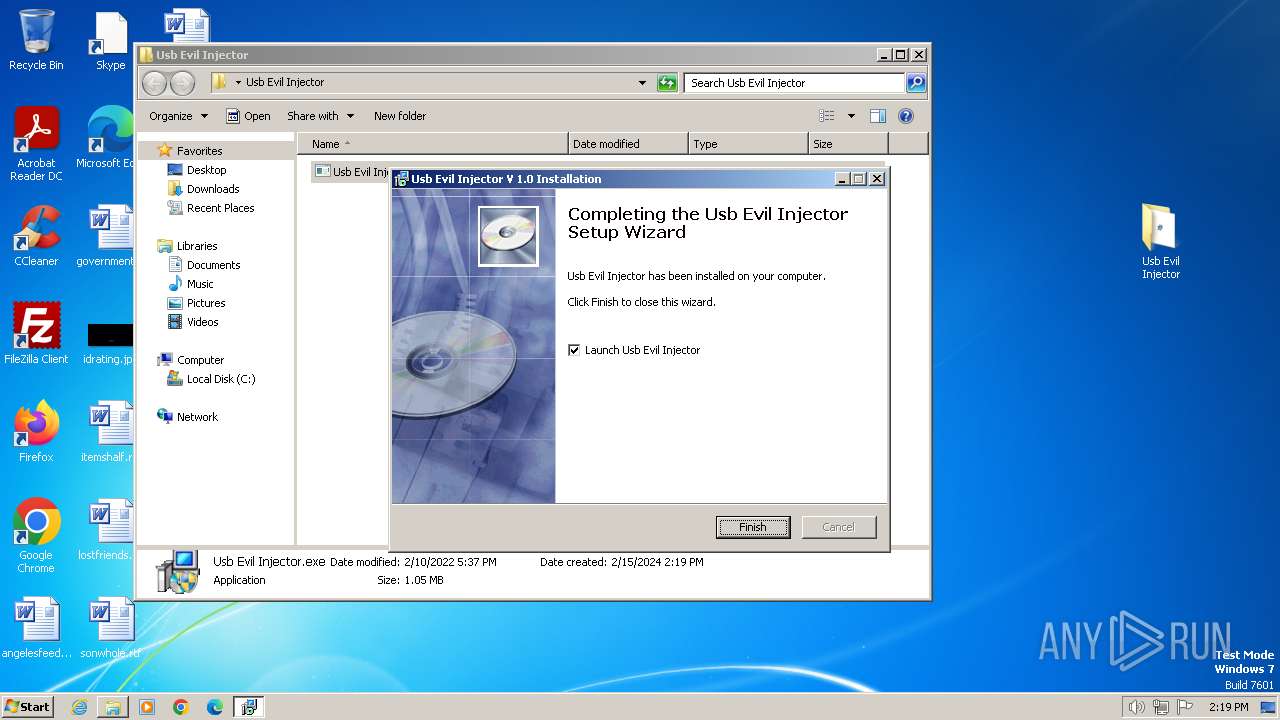
Task: Select the Usb Evil Injector desktop folder
Action: pyautogui.click(x=1161, y=242)
